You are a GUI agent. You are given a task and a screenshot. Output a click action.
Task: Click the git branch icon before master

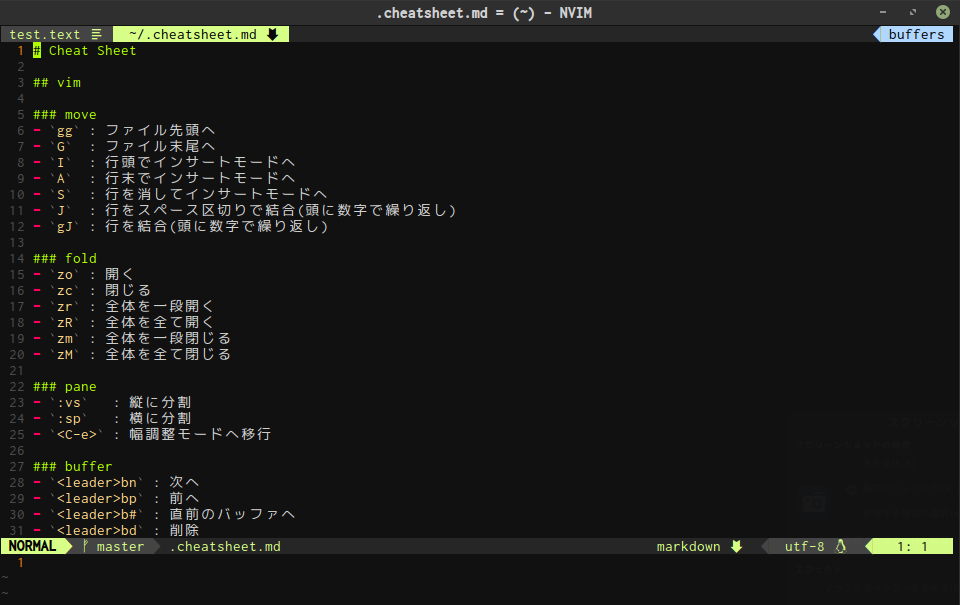tap(86, 546)
